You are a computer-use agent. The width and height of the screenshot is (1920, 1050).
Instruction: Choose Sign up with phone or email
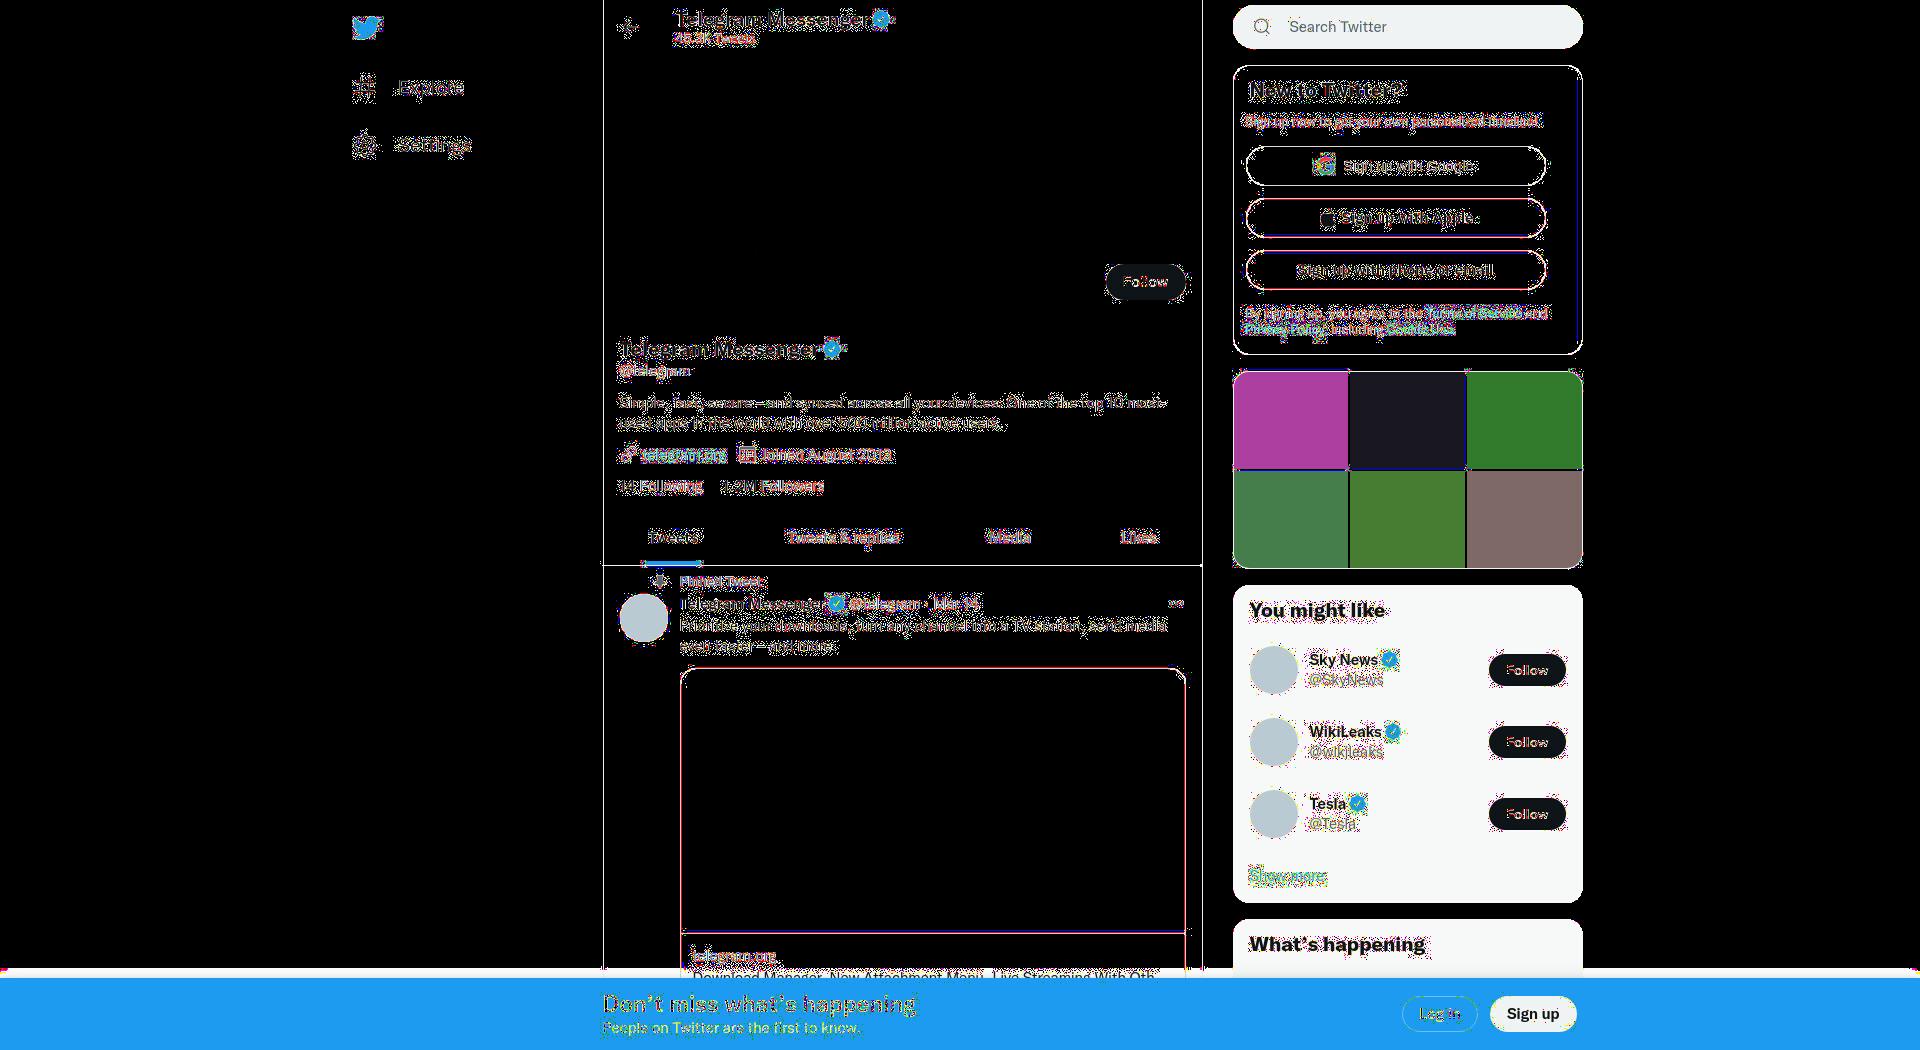pyautogui.click(x=1396, y=270)
